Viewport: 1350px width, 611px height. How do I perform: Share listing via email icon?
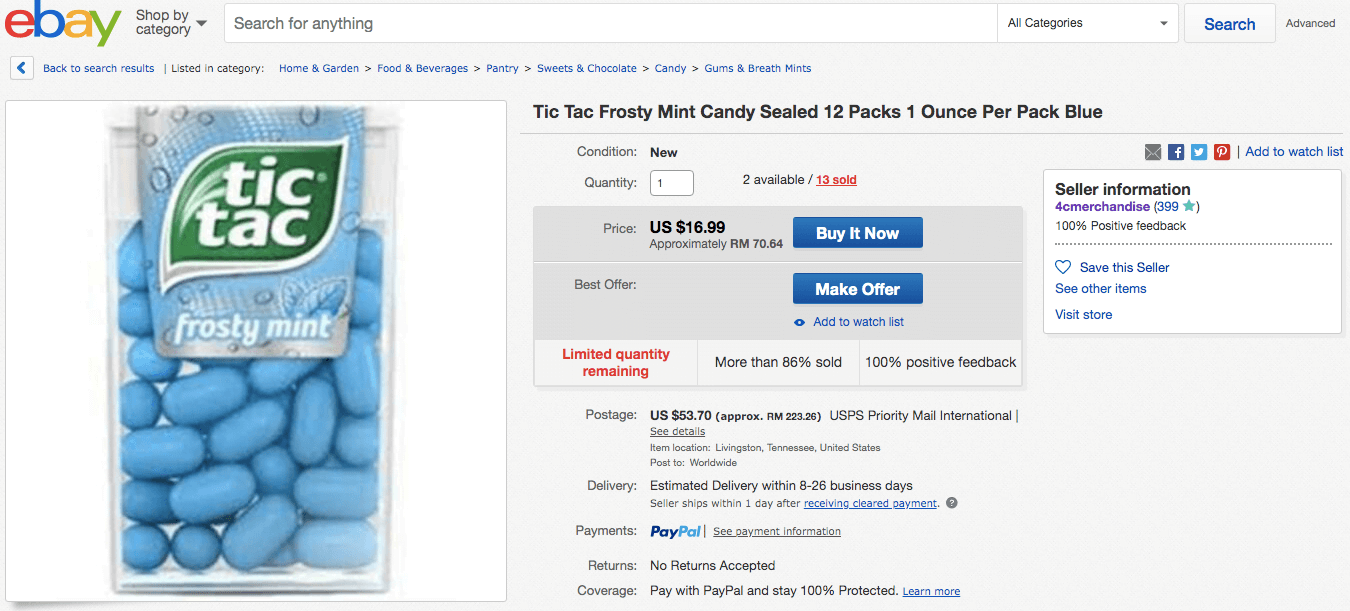coord(1153,152)
